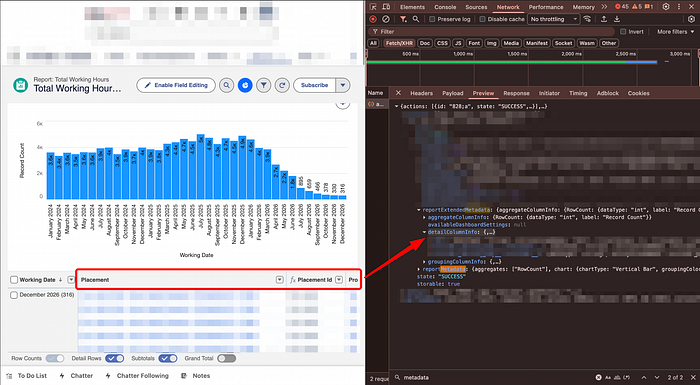This screenshot has height=385, width=700.
Task: Open DevTools main settings gear
Action: [666, 7]
